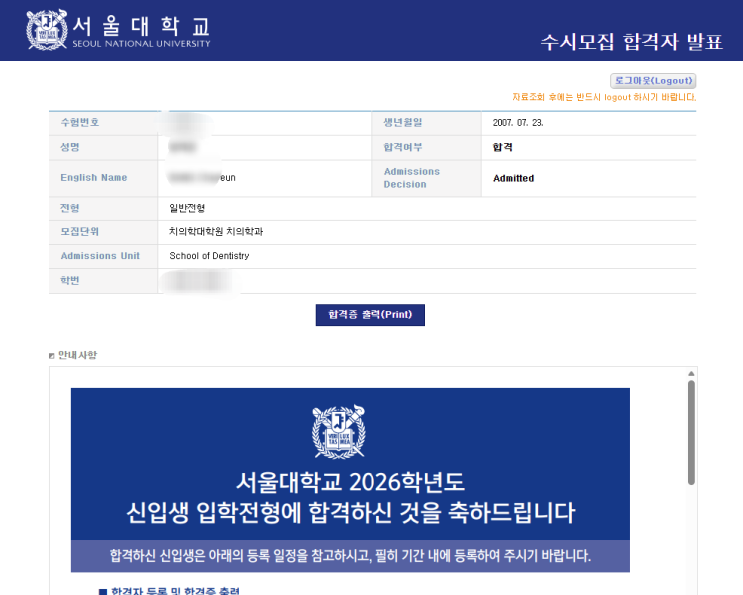The height and width of the screenshot is (595, 743).
Task: Click the 생년월일 label cell
Action: click(x=426, y=123)
